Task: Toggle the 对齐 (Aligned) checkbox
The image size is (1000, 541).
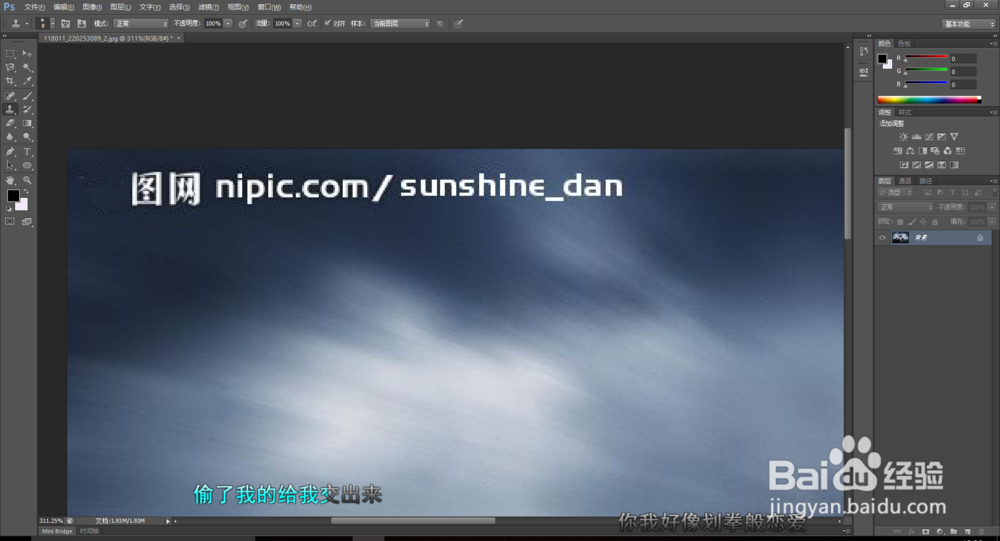Action: [327, 24]
